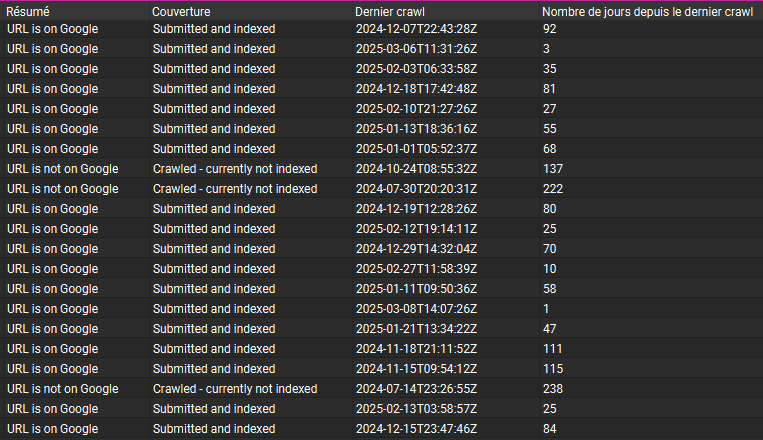This screenshot has height=440, width=763.
Task: Click 'Crawled - currently not indexed' for 2024-07-14 crawl
Action: point(235,388)
